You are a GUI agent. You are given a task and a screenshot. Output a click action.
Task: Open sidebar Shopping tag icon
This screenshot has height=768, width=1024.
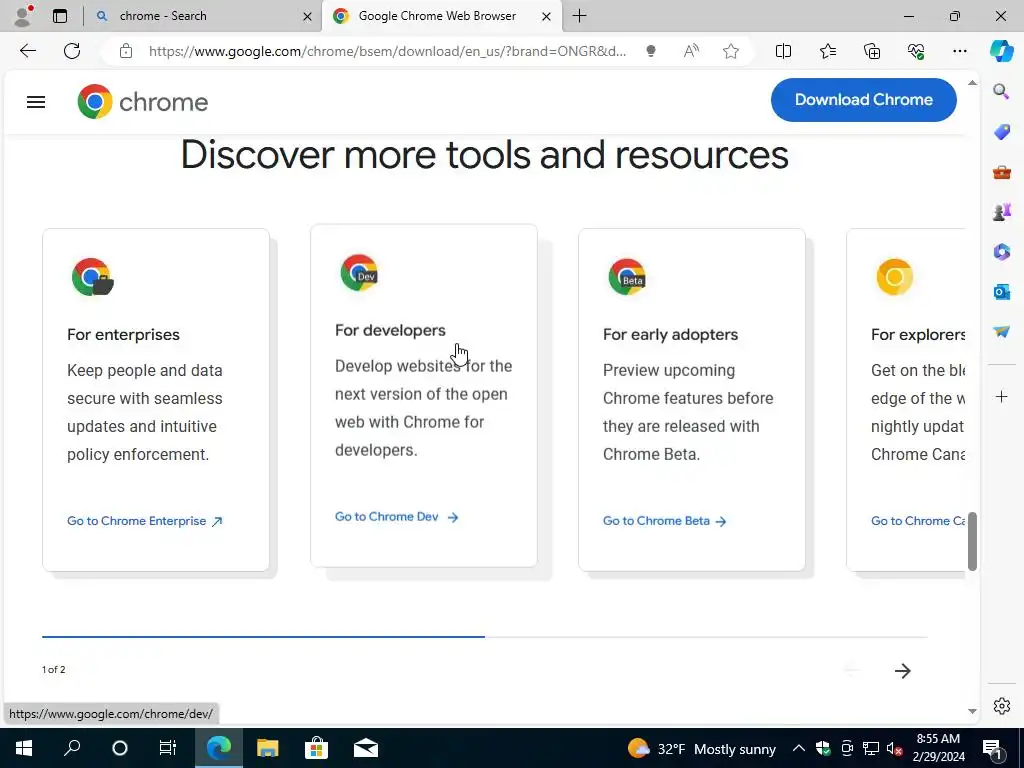click(1001, 132)
